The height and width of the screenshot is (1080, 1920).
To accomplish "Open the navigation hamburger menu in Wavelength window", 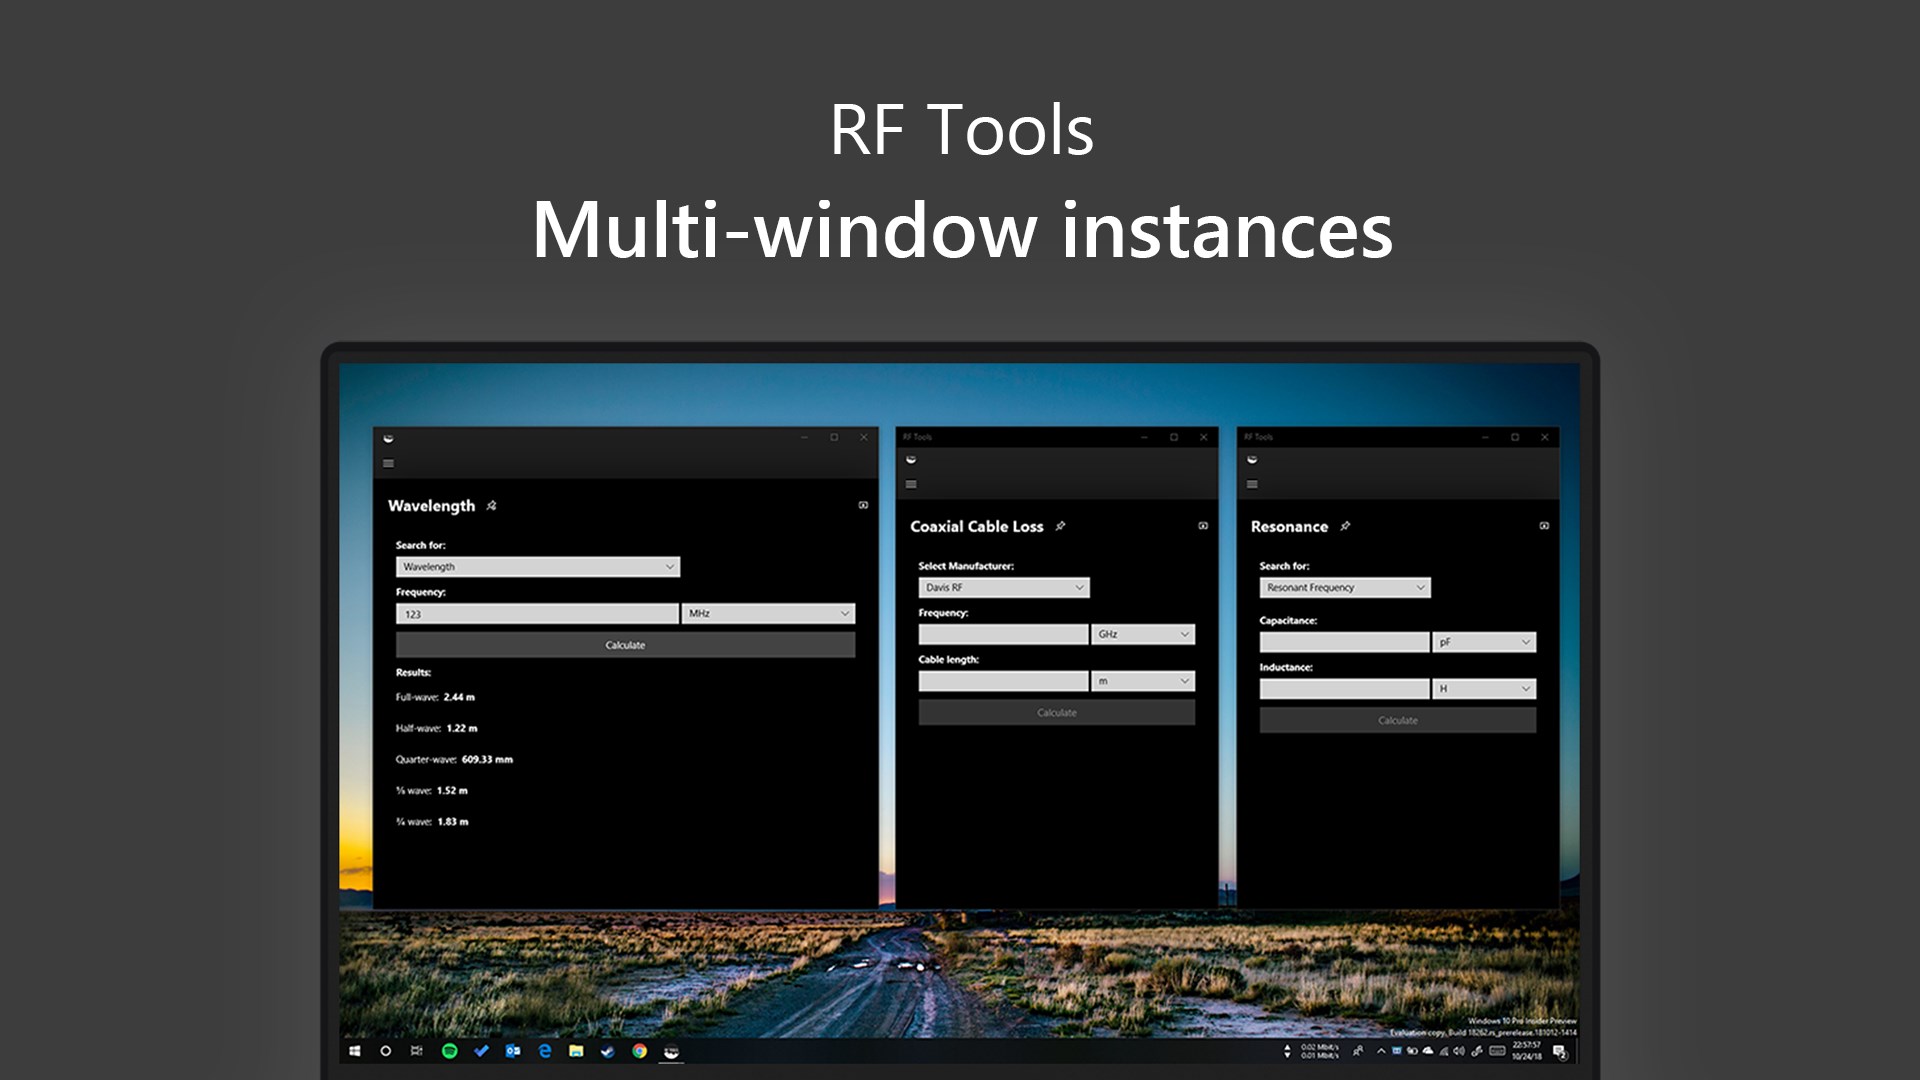I will pos(387,463).
